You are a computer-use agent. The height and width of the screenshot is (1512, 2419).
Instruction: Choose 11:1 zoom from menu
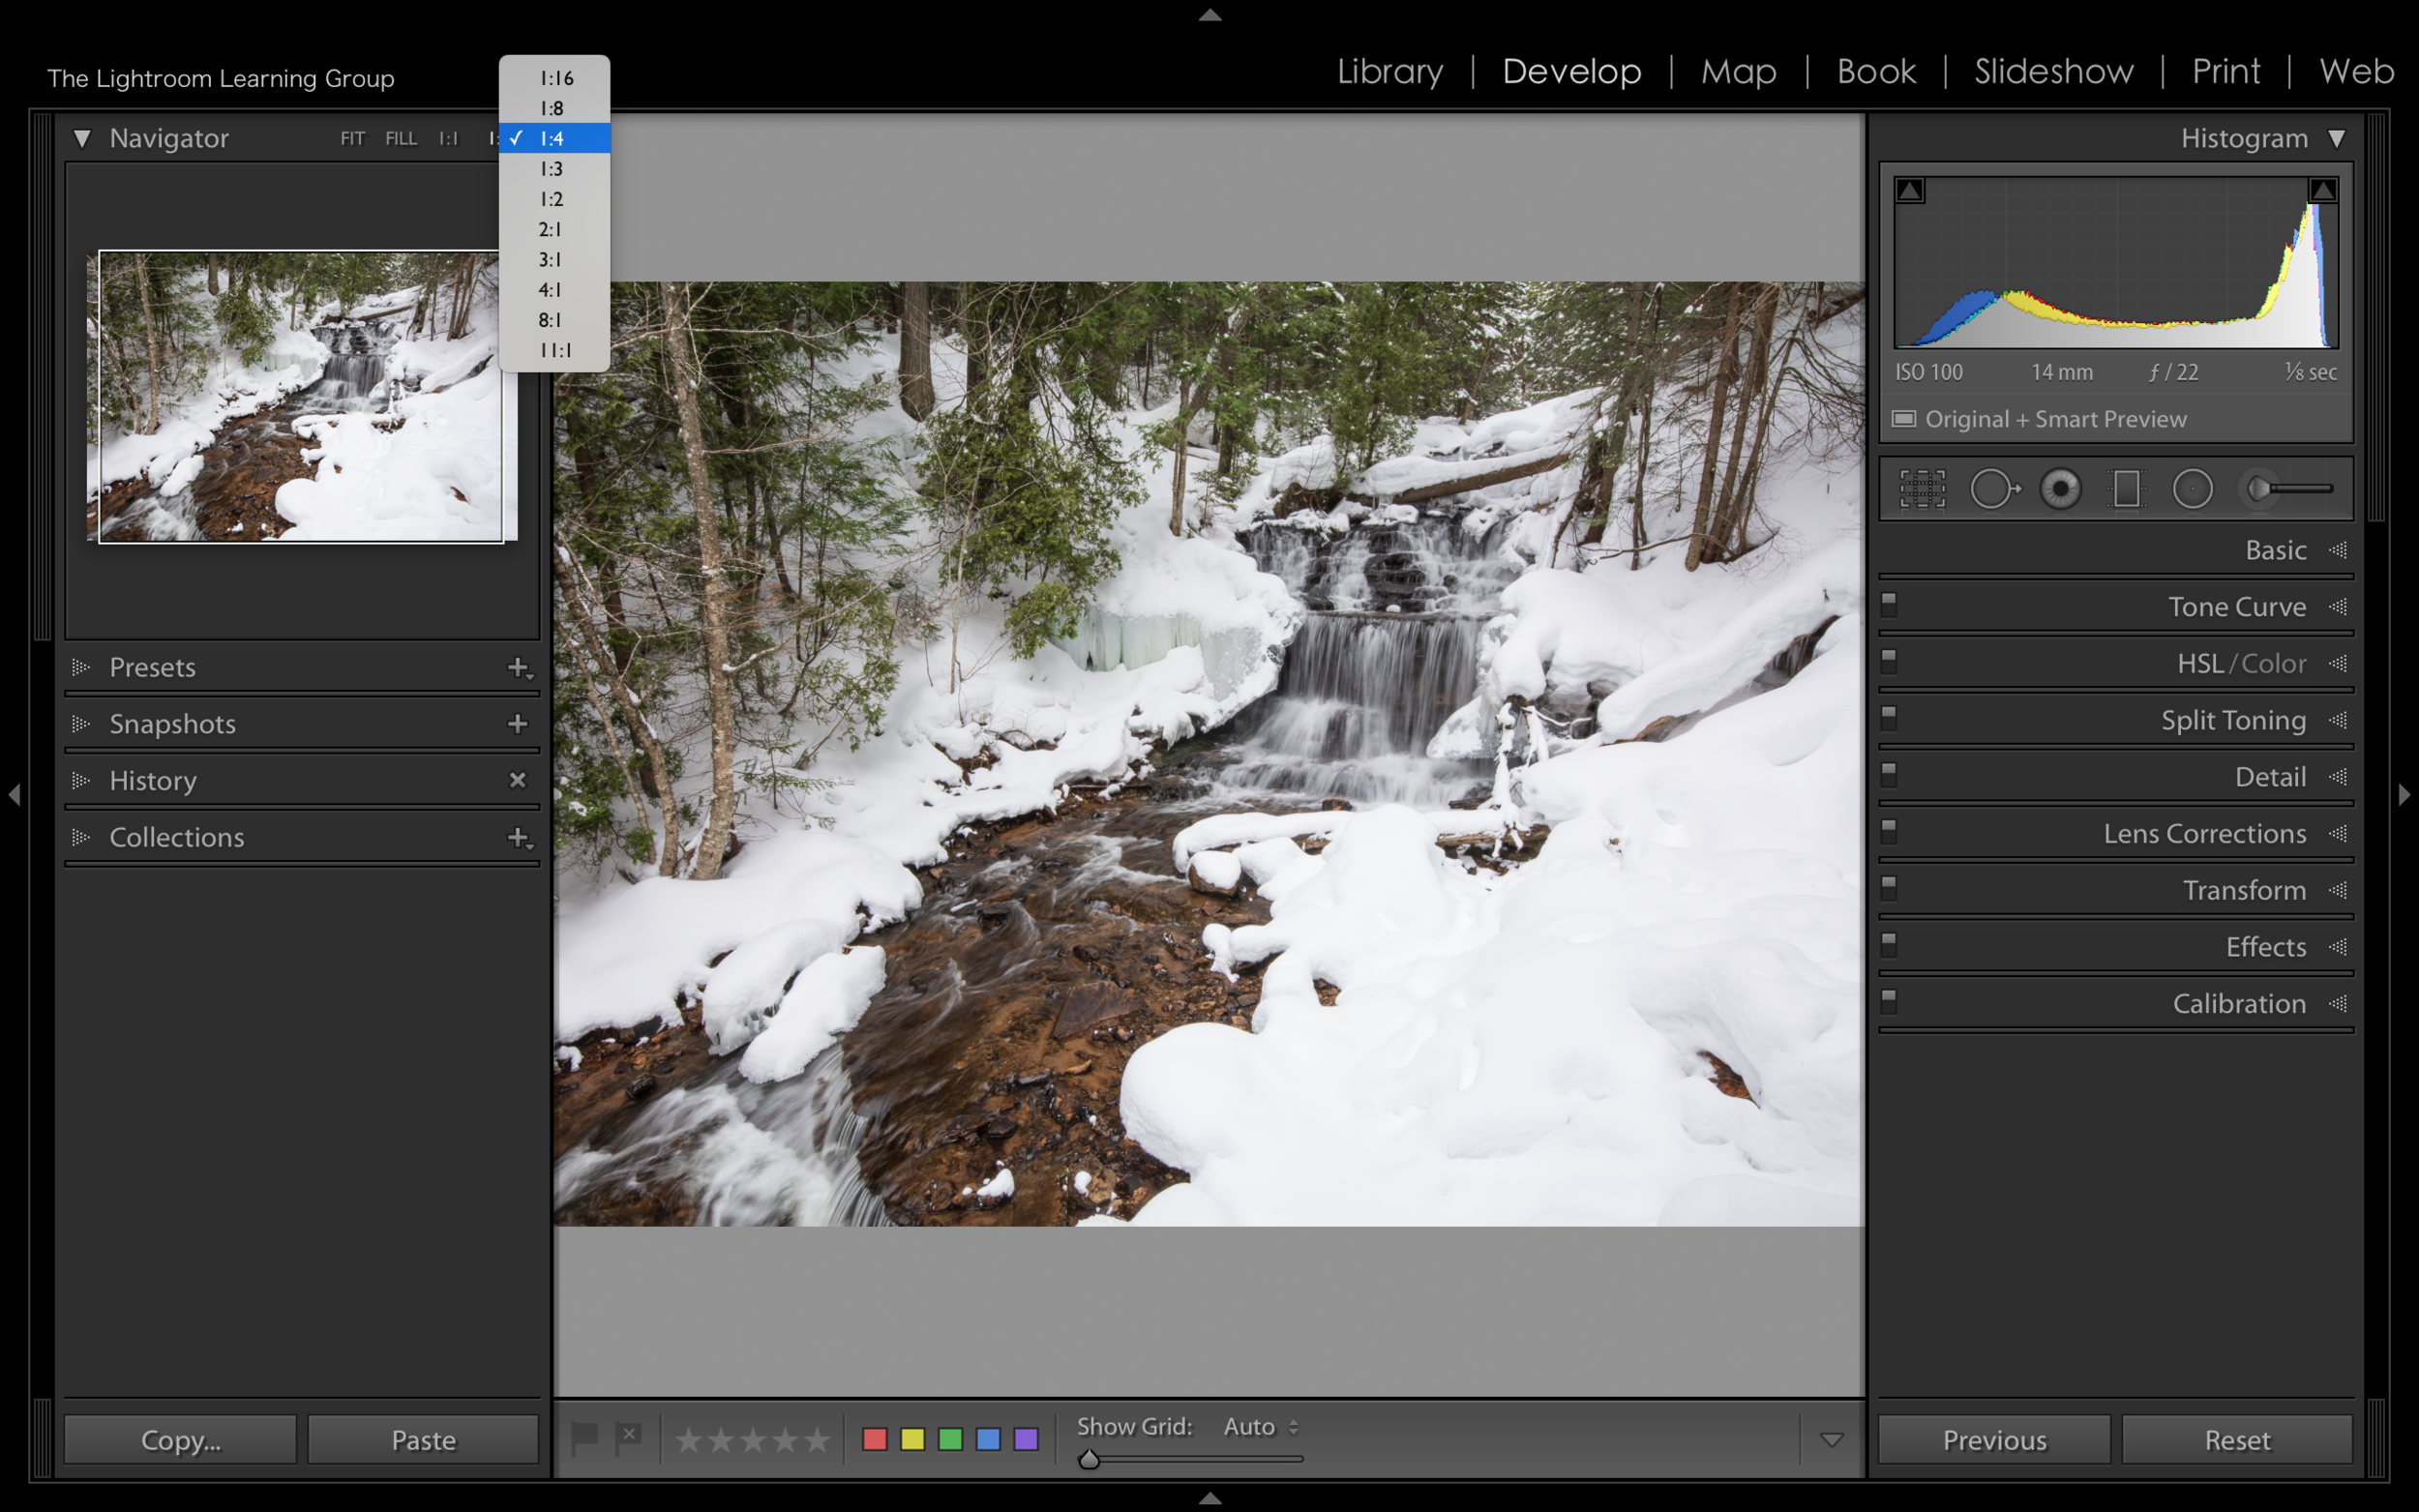[555, 350]
